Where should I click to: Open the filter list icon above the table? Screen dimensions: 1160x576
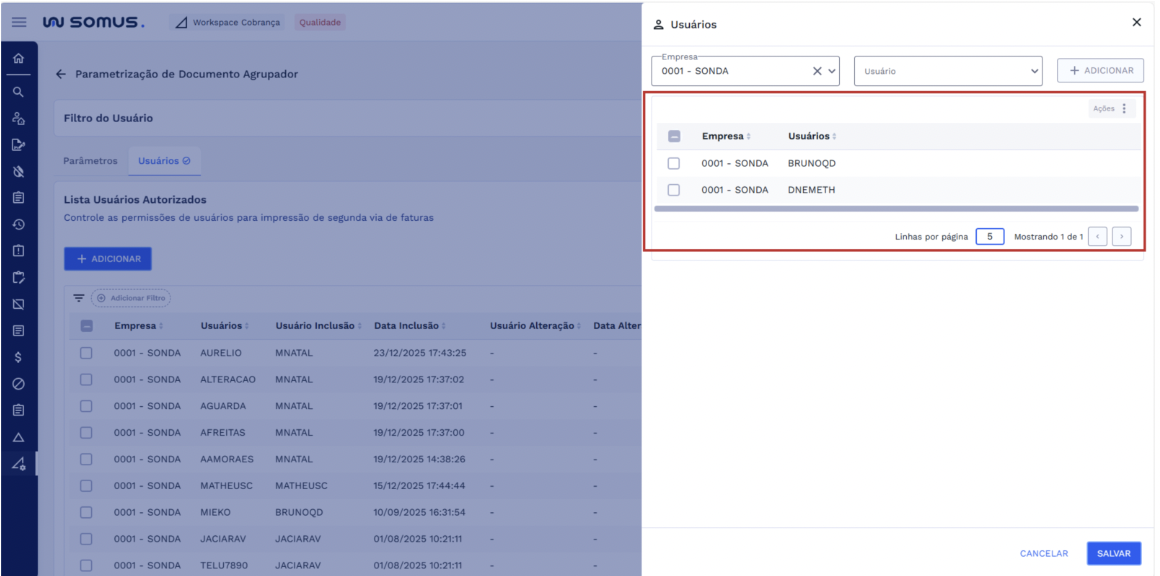(x=78, y=298)
